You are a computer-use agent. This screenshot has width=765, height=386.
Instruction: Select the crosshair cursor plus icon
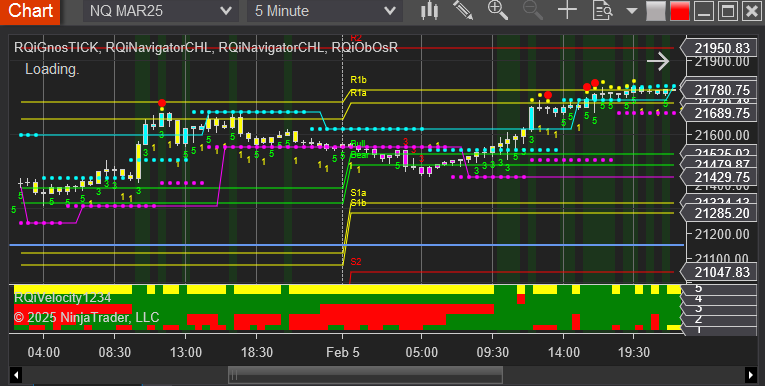pos(567,10)
